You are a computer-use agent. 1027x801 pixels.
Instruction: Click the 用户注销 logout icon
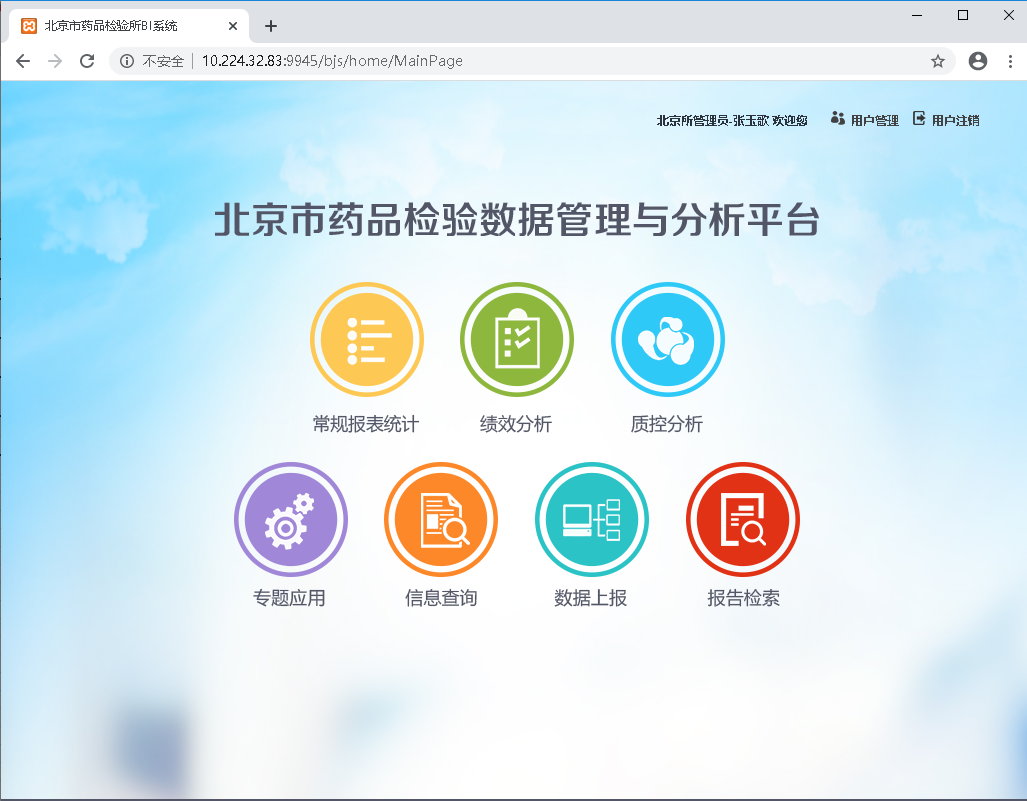point(919,119)
